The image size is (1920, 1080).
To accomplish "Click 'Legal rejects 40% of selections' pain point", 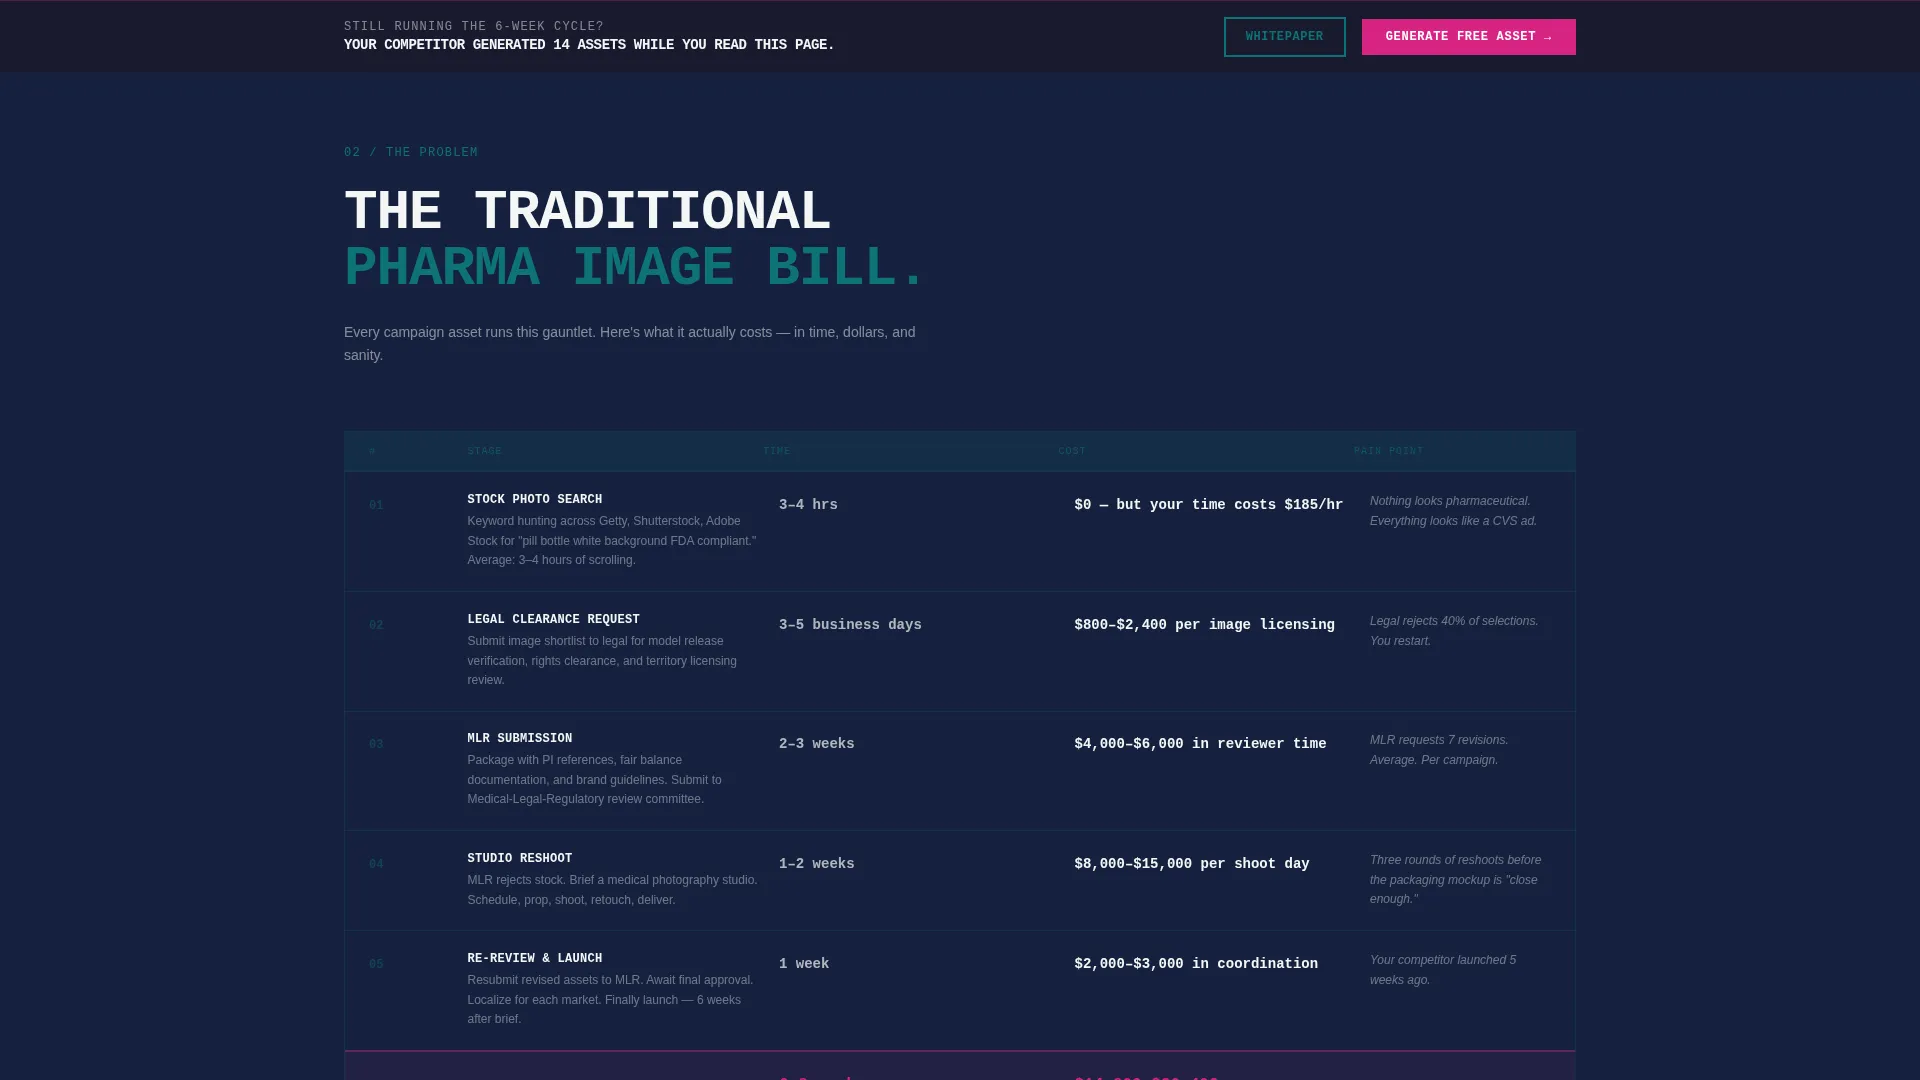I will tap(1454, 631).
